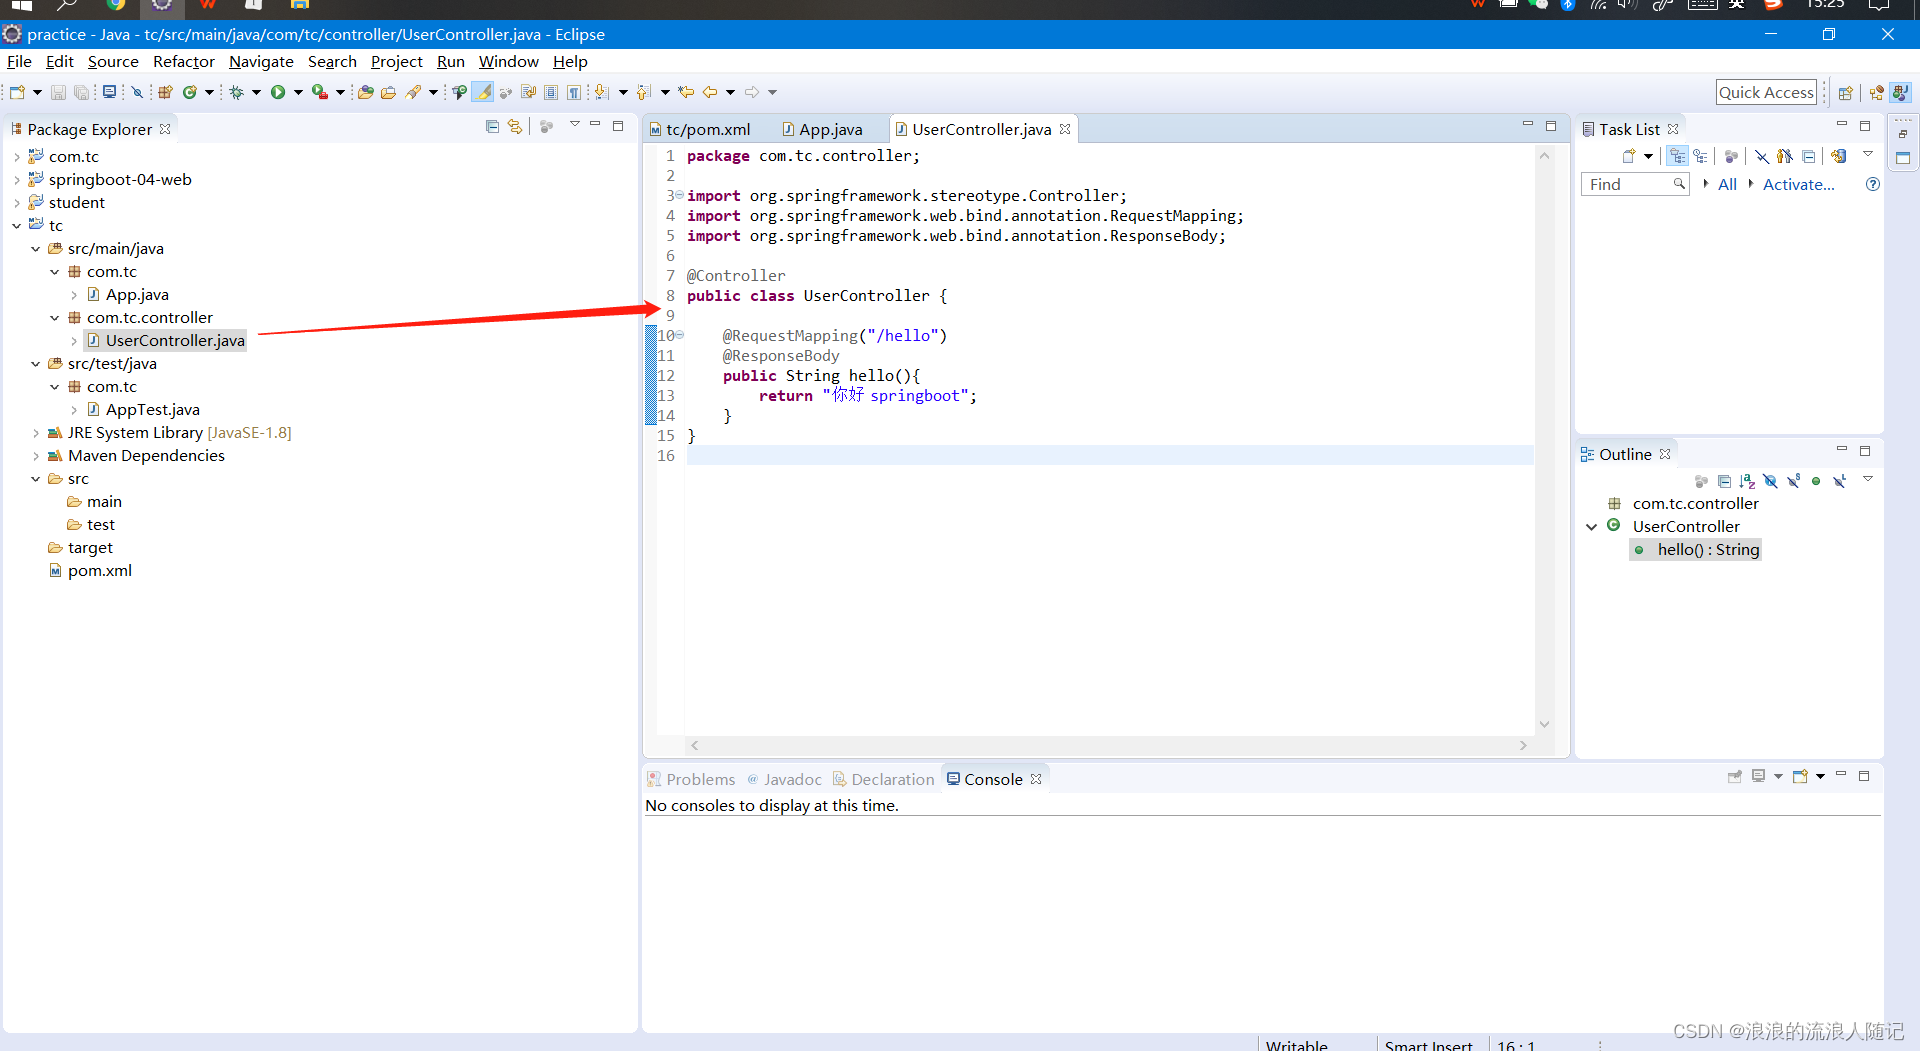The height and width of the screenshot is (1051, 1920).
Task: Click Restore icon in right side trim
Action: click(x=1903, y=134)
